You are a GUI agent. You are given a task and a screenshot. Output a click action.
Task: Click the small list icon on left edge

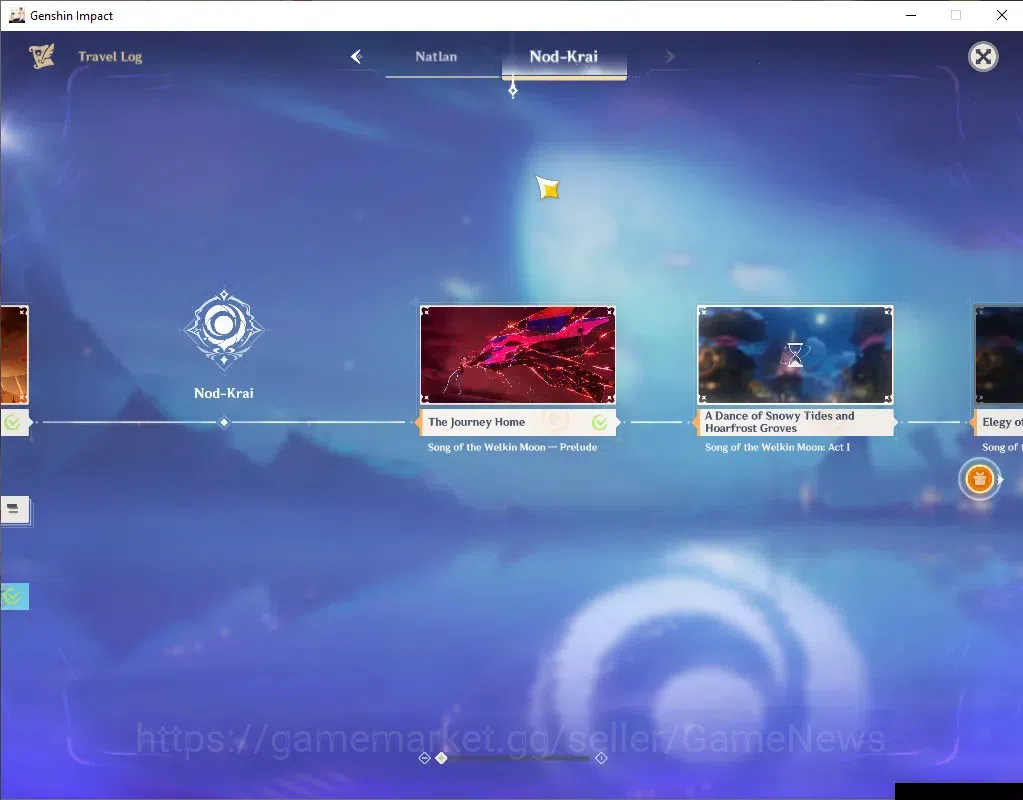click(14, 510)
